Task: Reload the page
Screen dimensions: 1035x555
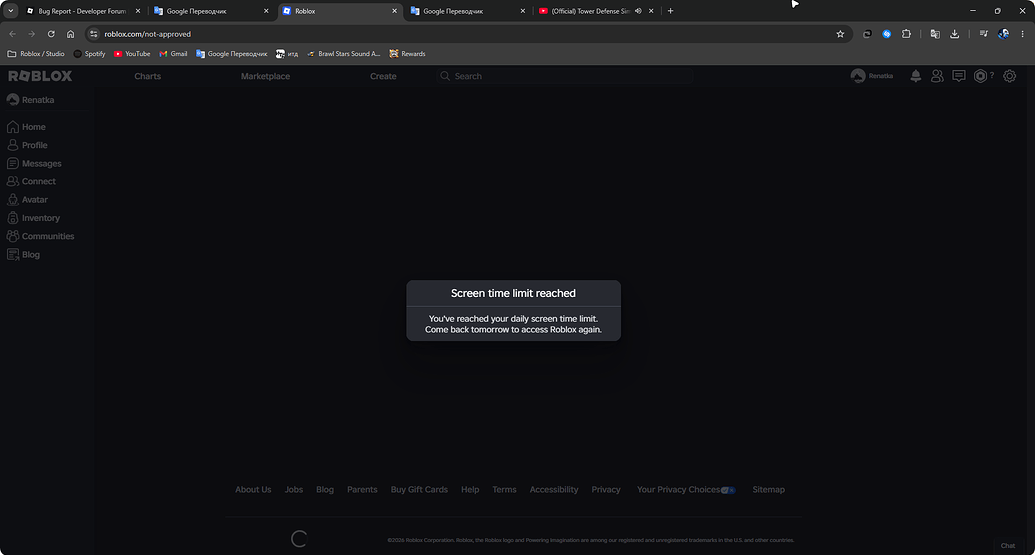Action: pyautogui.click(x=51, y=34)
